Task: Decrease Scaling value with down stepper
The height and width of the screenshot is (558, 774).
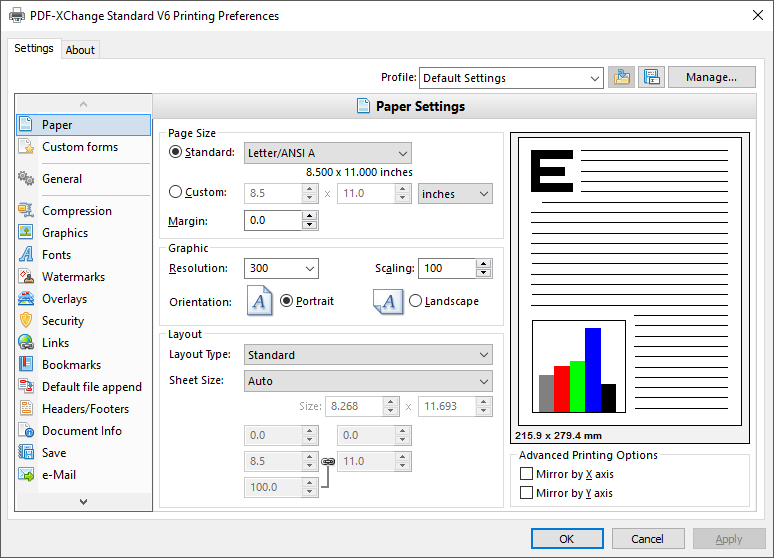Action: tap(484, 273)
